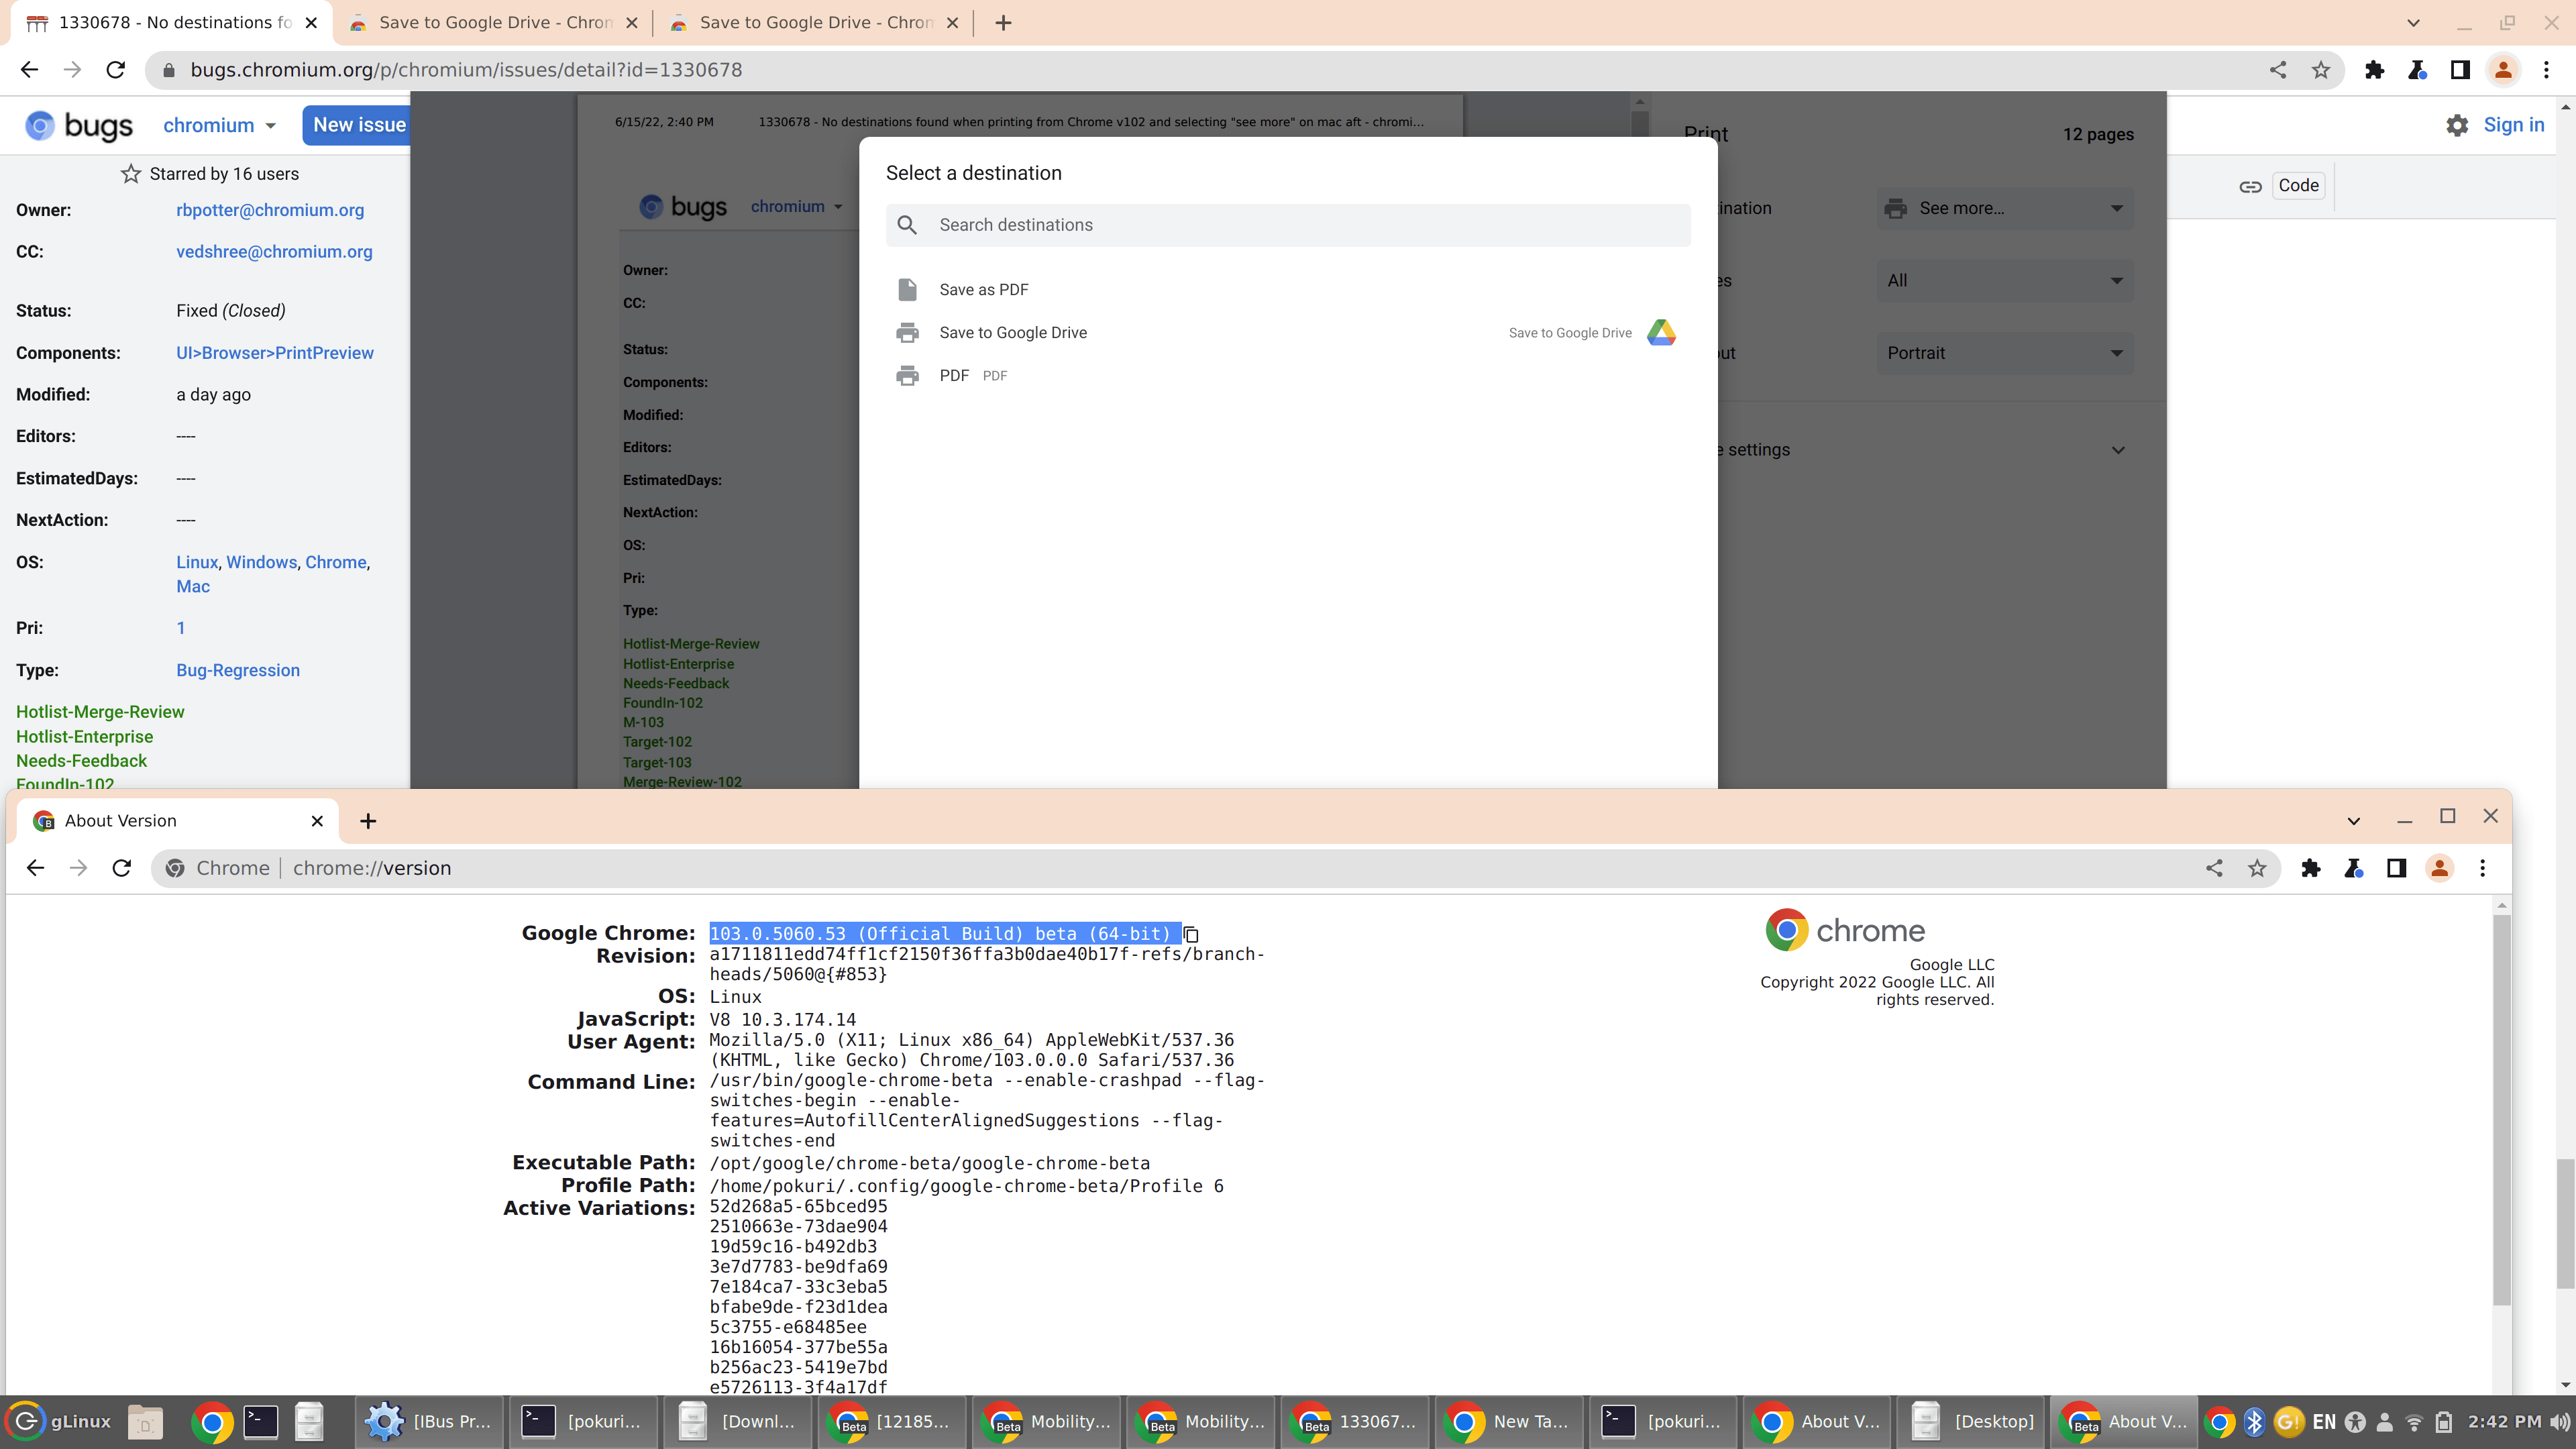Image resolution: width=2576 pixels, height=1449 pixels.
Task: Choose Save as PDF destination
Action: [x=1288, y=289]
